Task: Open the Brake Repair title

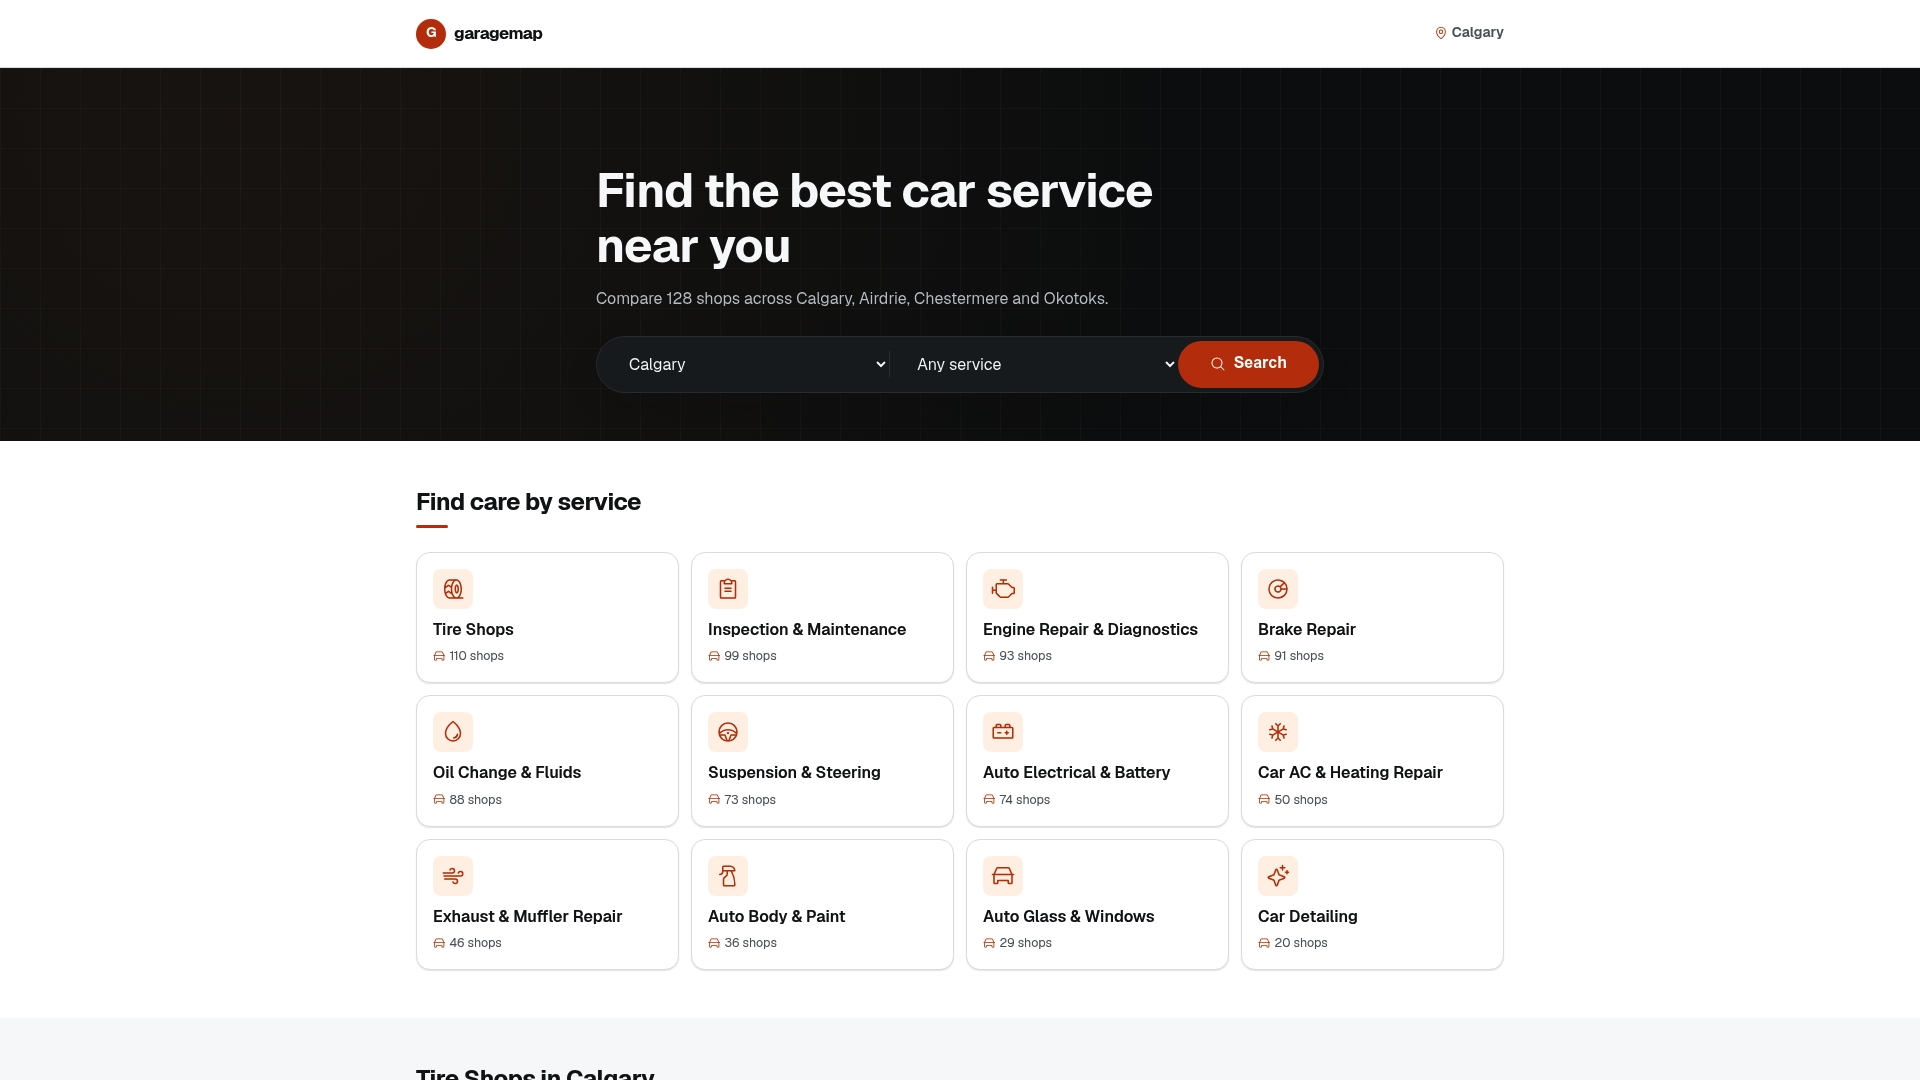Action: tap(1307, 629)
